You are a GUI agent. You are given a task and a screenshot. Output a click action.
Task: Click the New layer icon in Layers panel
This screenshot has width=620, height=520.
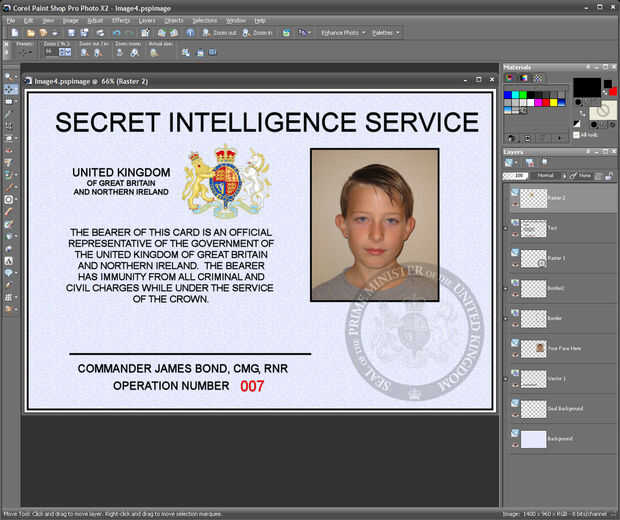tap(509, 163)
